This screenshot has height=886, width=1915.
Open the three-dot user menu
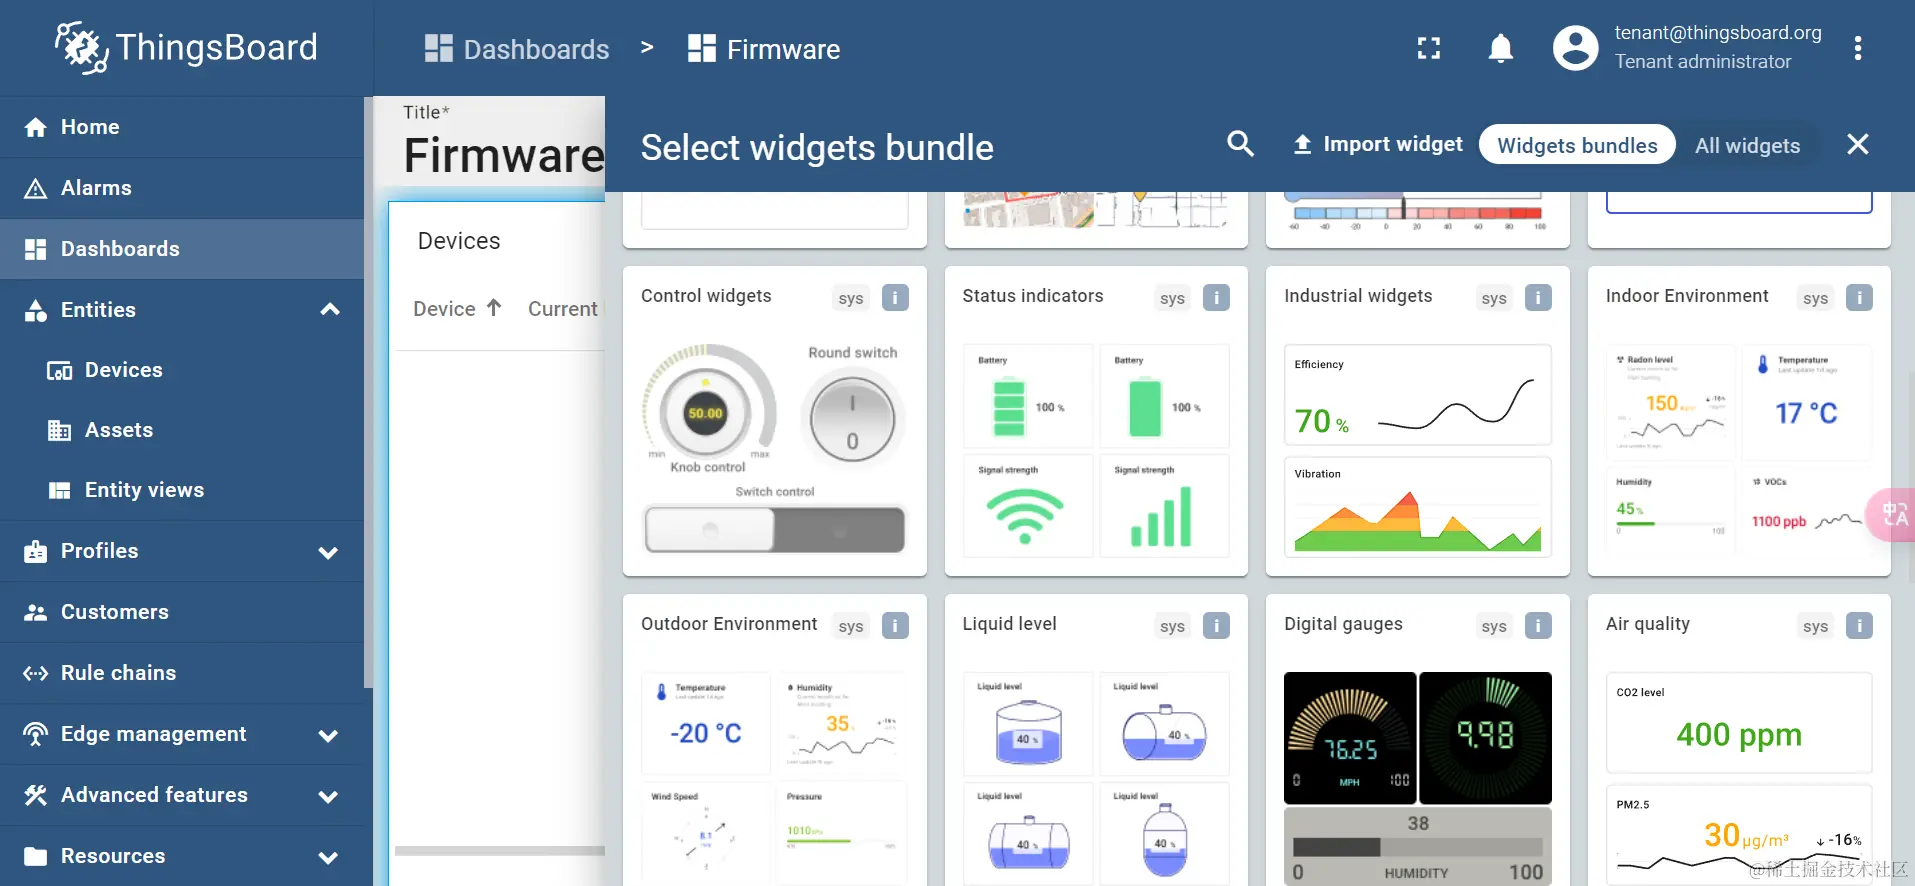(x=1857, y=48)
